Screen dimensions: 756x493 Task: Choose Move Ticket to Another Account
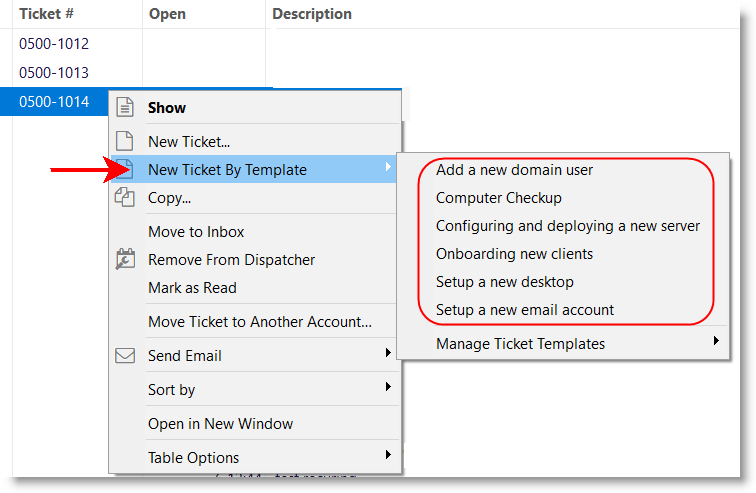pyautogui.click(x=259, y=321)
